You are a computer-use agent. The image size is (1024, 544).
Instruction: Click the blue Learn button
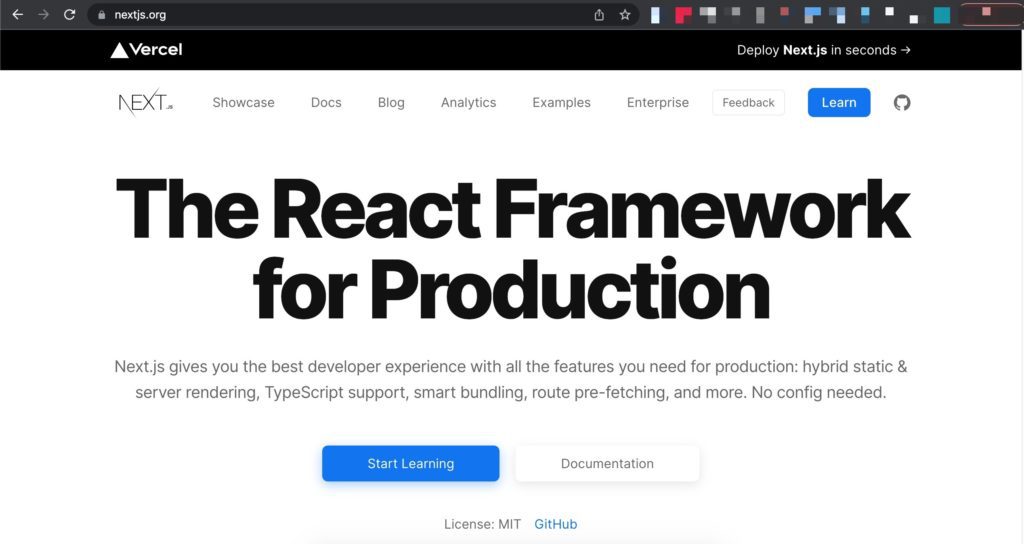pos(838,103)
